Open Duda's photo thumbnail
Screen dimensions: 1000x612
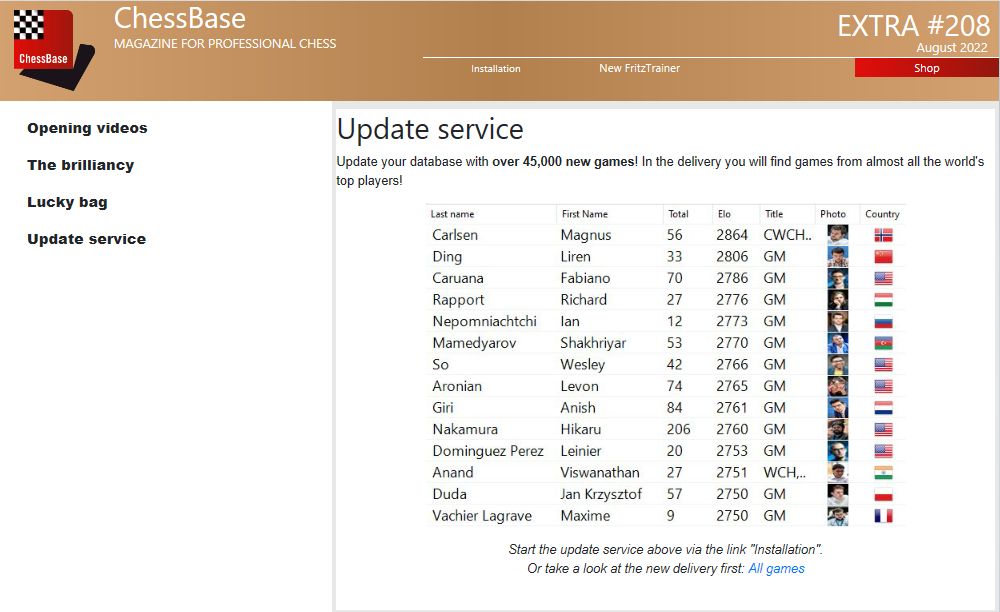pos(837,495)
